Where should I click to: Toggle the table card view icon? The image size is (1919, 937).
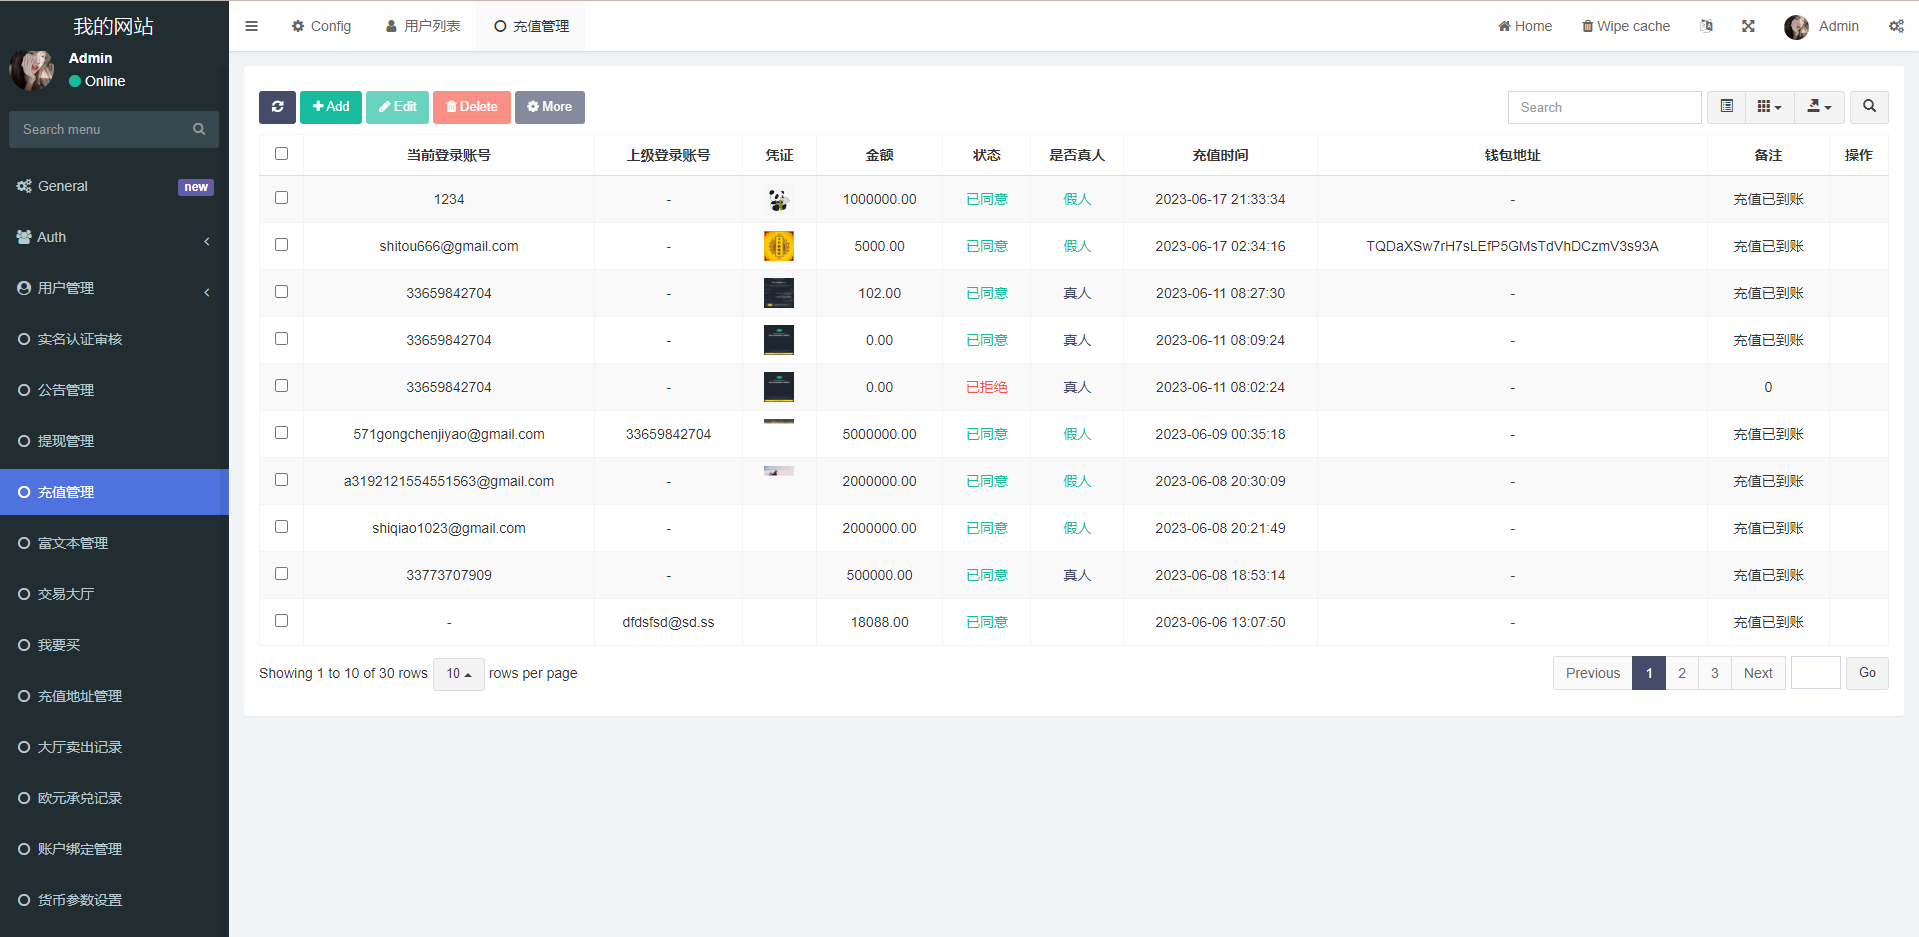[1726, 107]
